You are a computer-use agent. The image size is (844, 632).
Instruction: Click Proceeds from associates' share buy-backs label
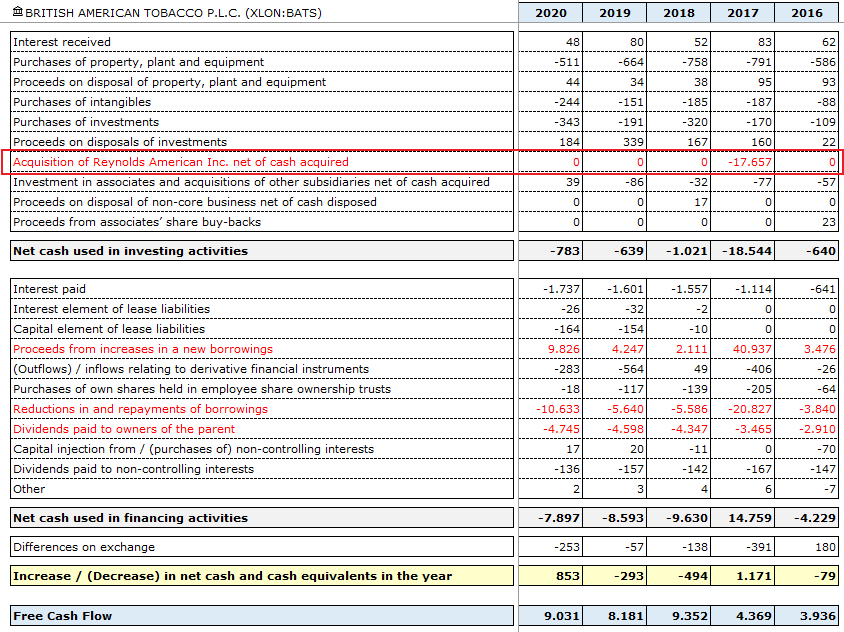click(137, 222)
